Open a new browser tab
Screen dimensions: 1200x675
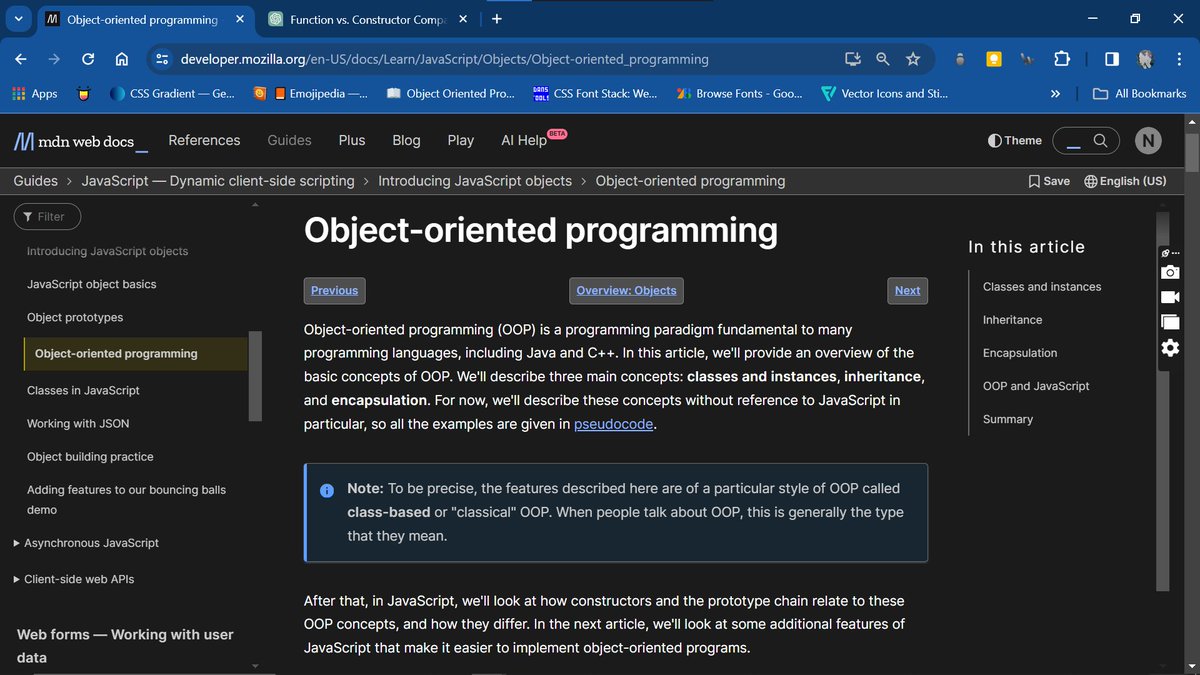click(x=497, y=19)
